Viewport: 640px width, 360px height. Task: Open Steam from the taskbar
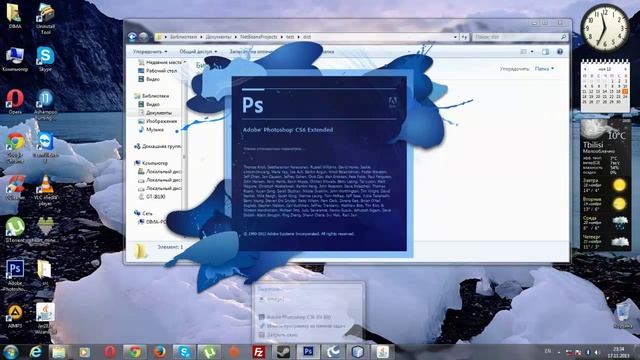pos(283,352)
